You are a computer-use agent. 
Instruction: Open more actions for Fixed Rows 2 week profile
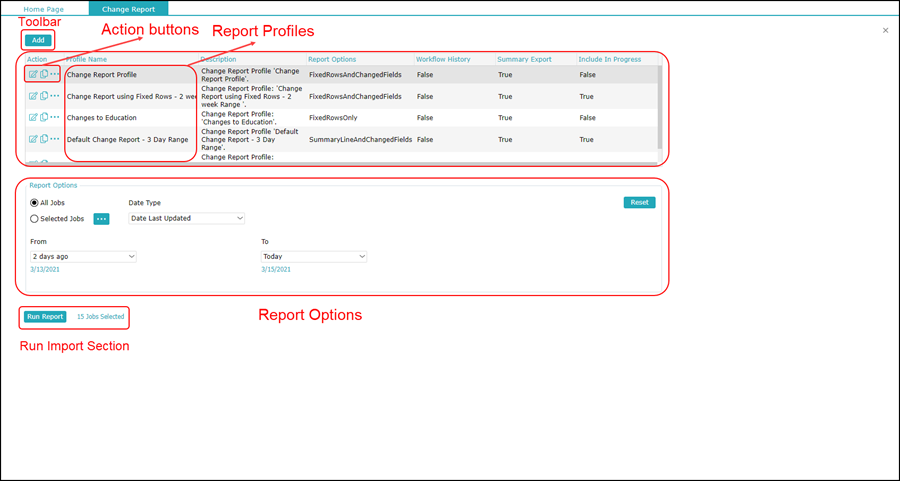pyautogui.click(x=55, y=96)
